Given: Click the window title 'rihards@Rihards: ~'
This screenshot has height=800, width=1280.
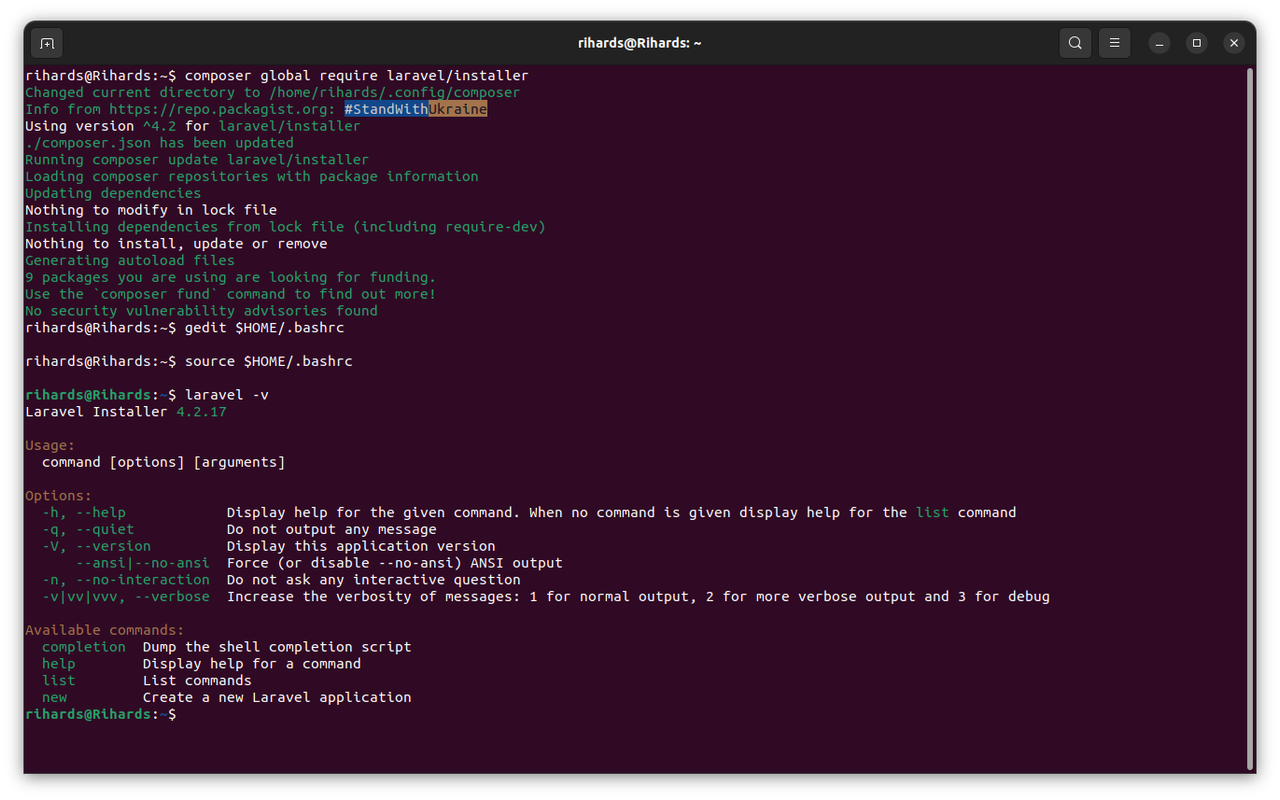Looking at the screenshot, I should point(640,43).
